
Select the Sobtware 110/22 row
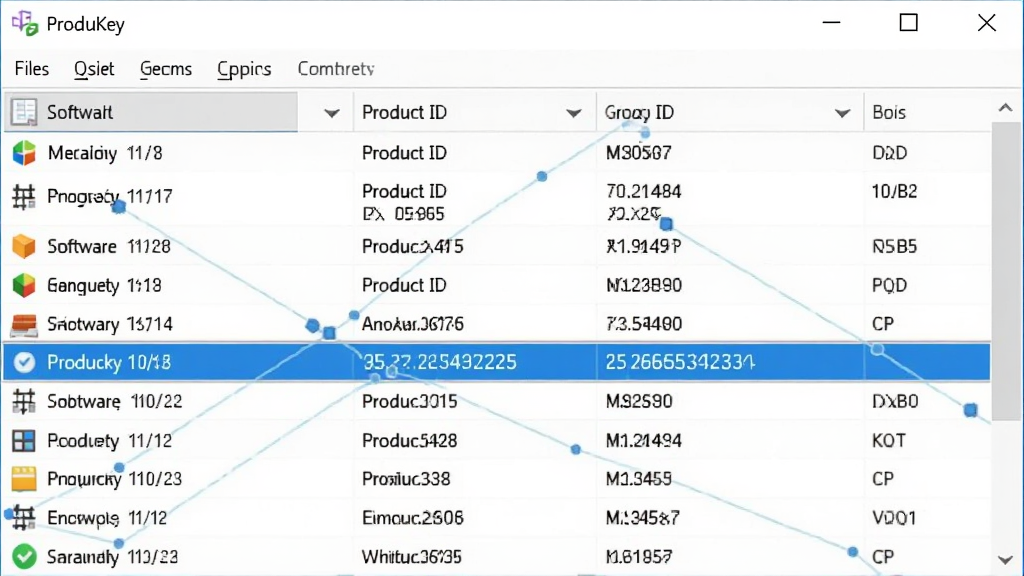tap(496, 401)
